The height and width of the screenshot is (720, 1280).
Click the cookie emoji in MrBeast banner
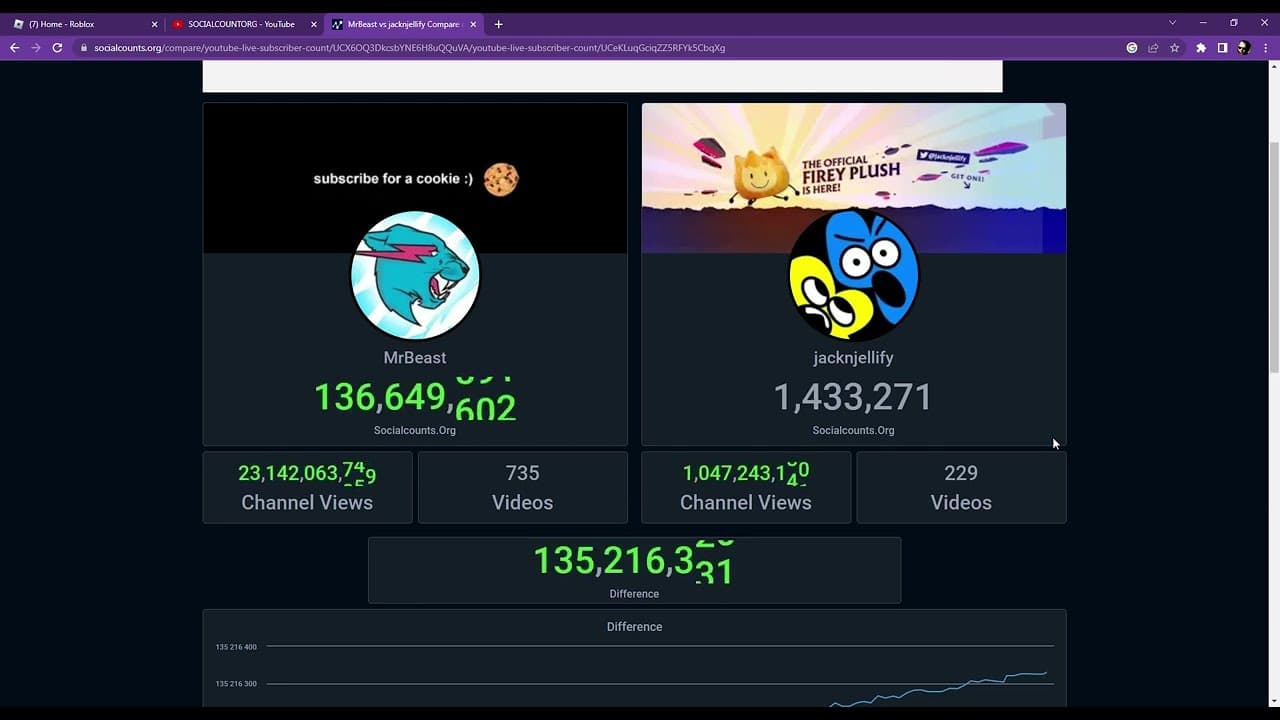pyautogui.click(x=501, y=179)
